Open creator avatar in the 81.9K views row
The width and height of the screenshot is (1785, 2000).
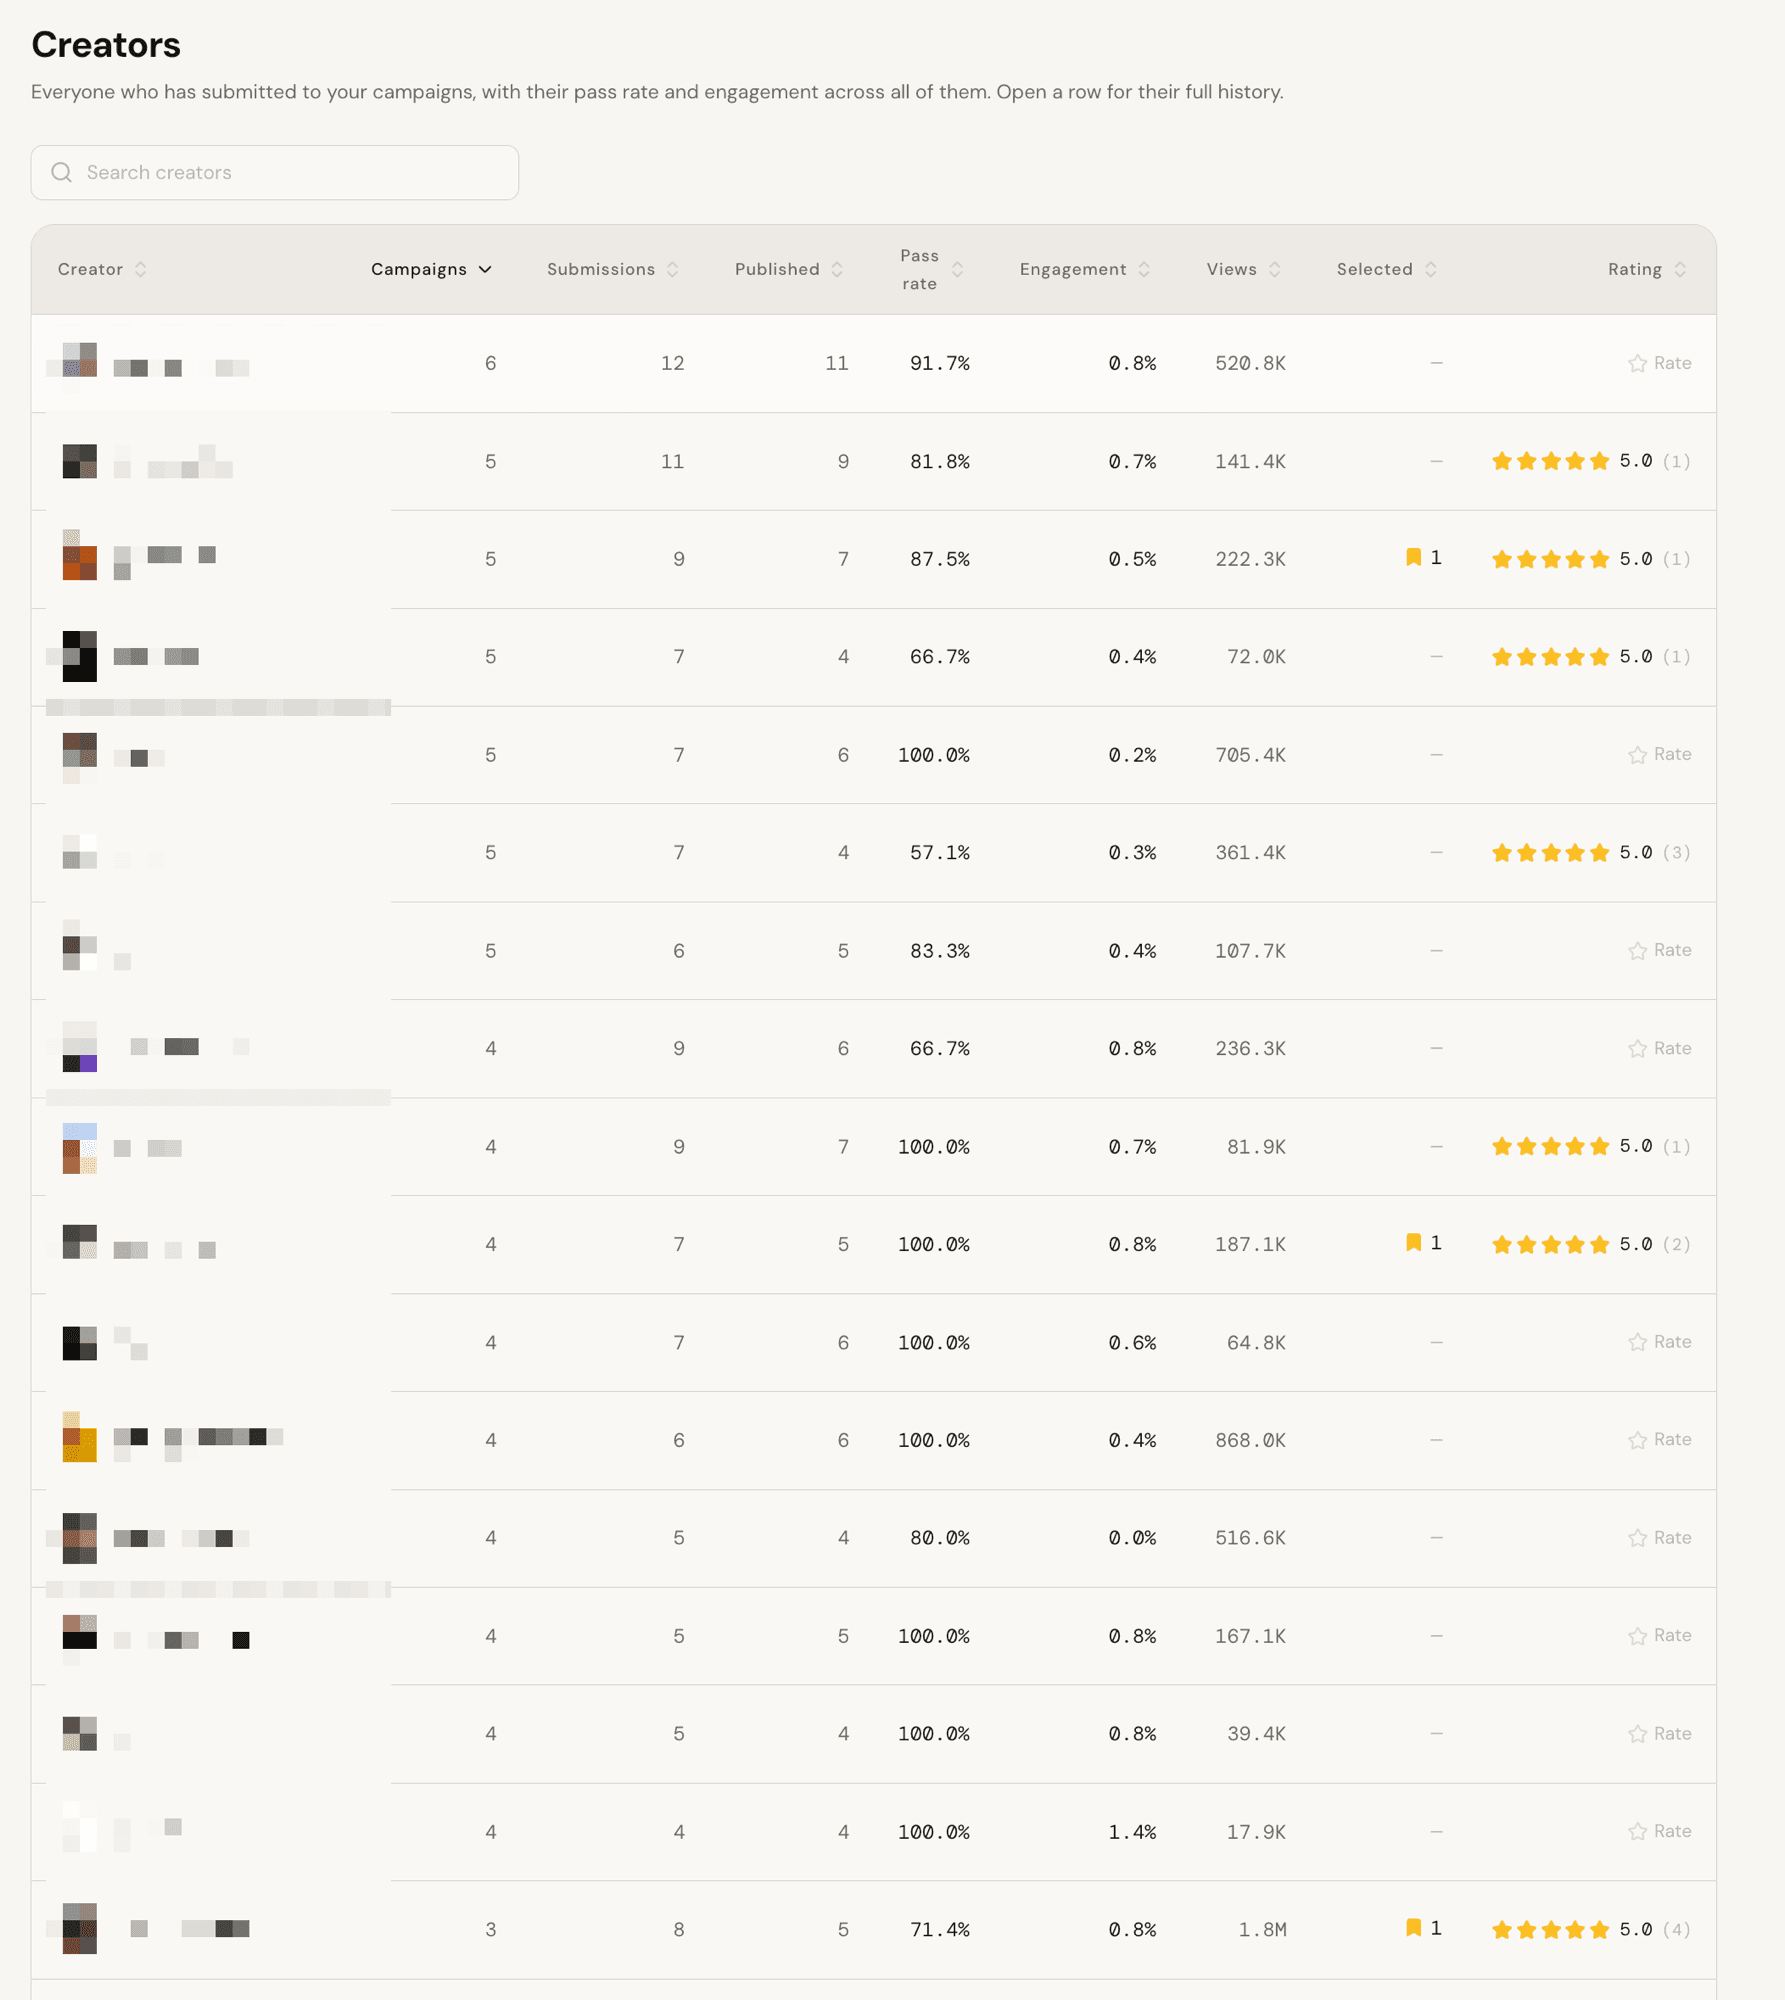[x=80, y=1148]
